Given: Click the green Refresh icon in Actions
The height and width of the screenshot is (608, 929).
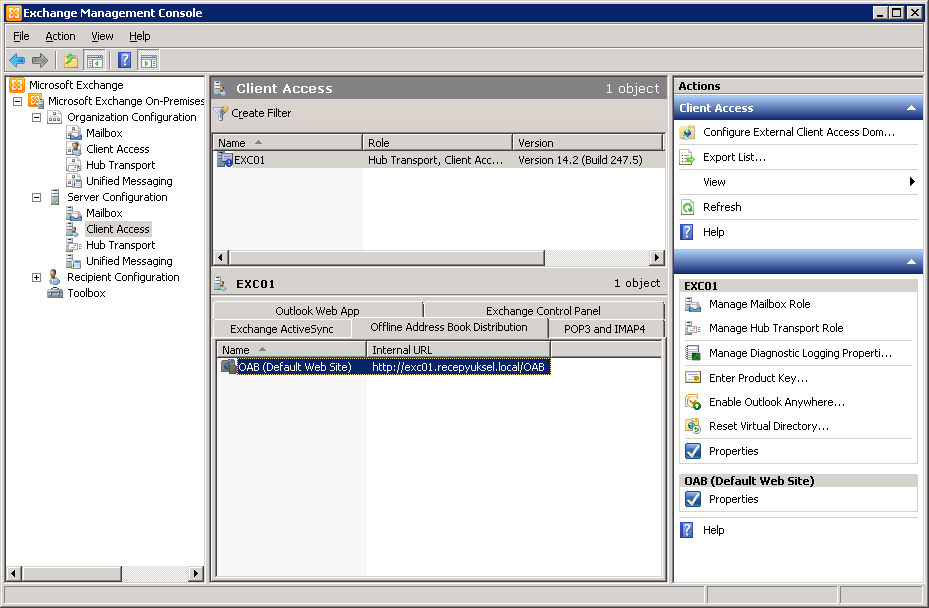Looking at the screenshot, I should pyautogui.click(x=687, y=207).
